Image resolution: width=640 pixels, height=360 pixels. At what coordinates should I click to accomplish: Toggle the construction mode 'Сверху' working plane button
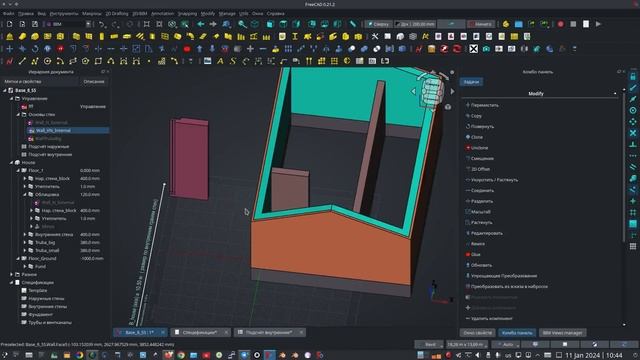pos(378,24)
